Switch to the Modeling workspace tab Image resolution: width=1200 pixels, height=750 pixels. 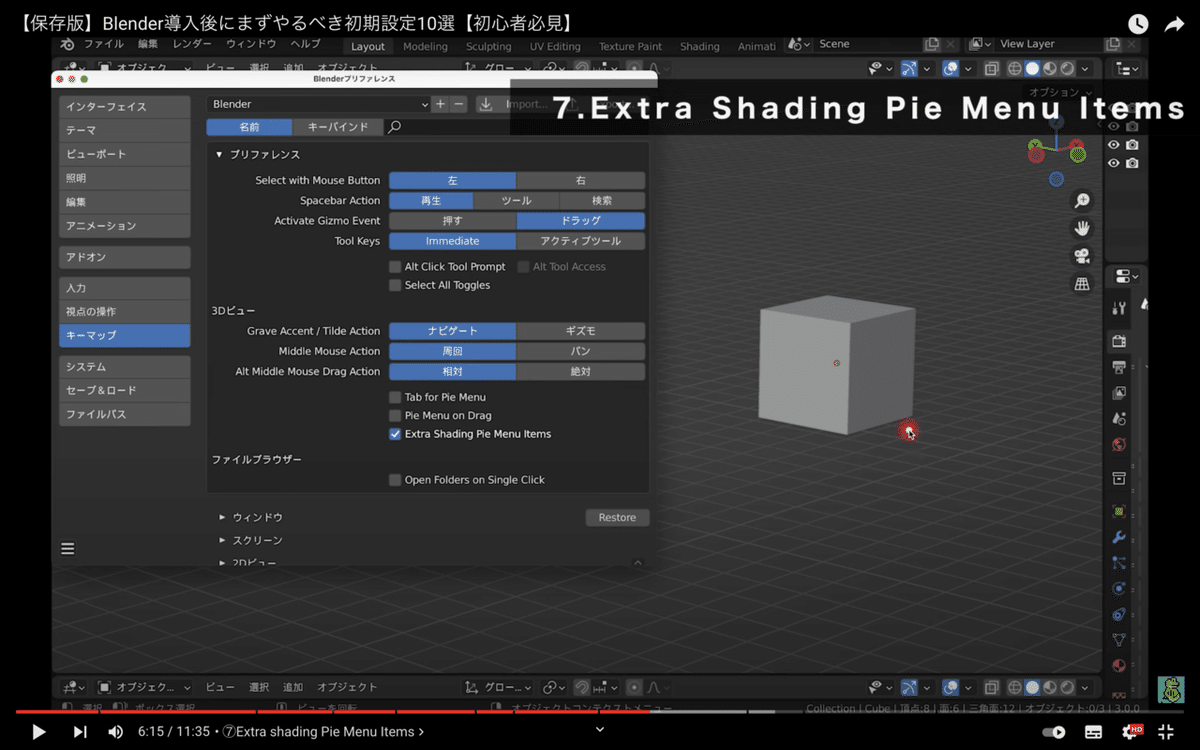[425, 46]
